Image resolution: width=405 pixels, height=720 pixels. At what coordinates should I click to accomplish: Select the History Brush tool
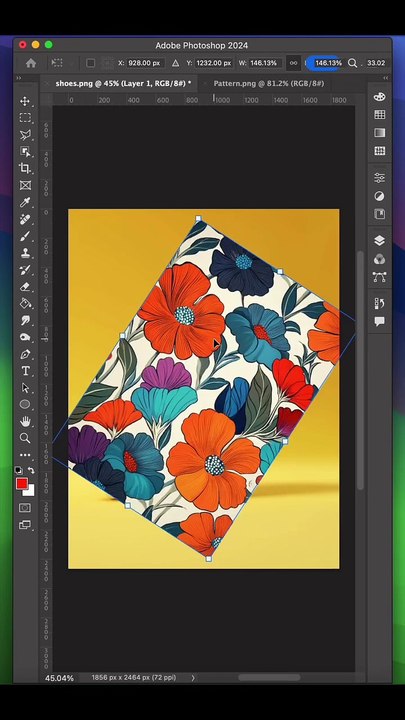point(25,270)
